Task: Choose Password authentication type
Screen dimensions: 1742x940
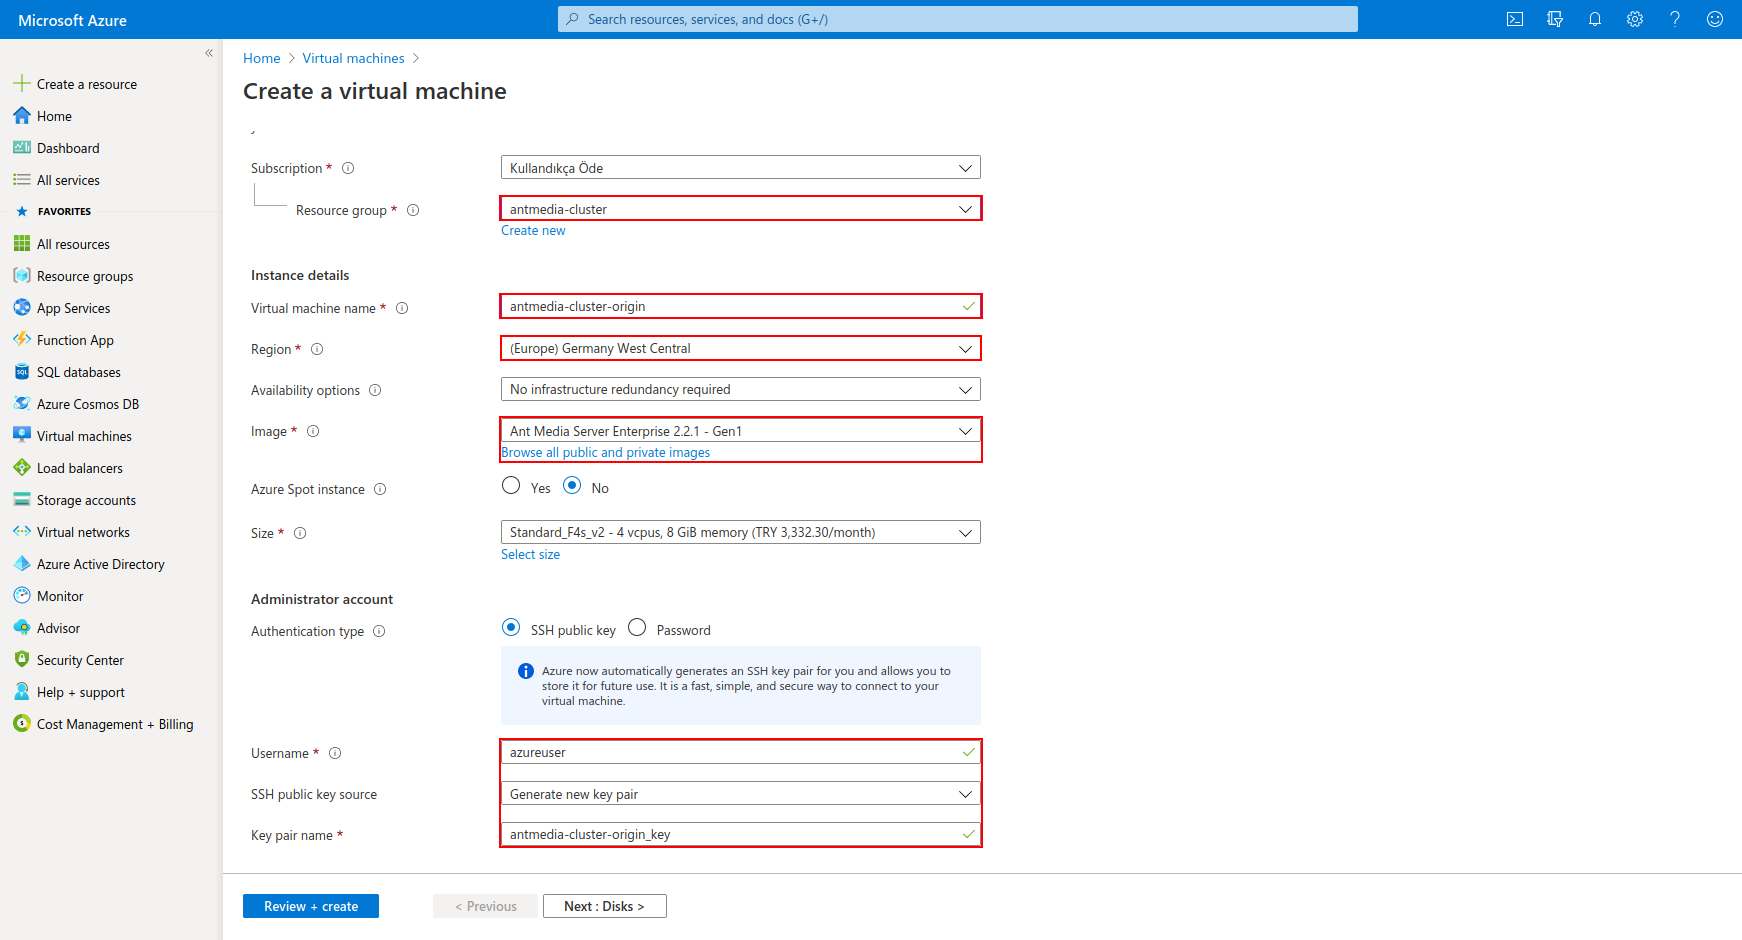Action: point(637,628)
